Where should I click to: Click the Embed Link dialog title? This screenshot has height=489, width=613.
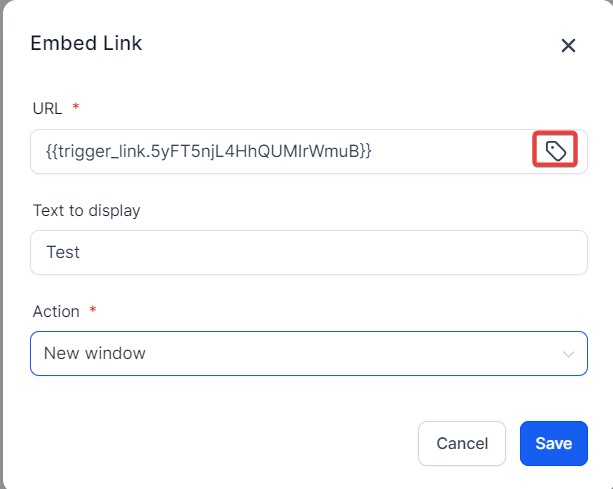pyautogui.click(x=86, y=43)
